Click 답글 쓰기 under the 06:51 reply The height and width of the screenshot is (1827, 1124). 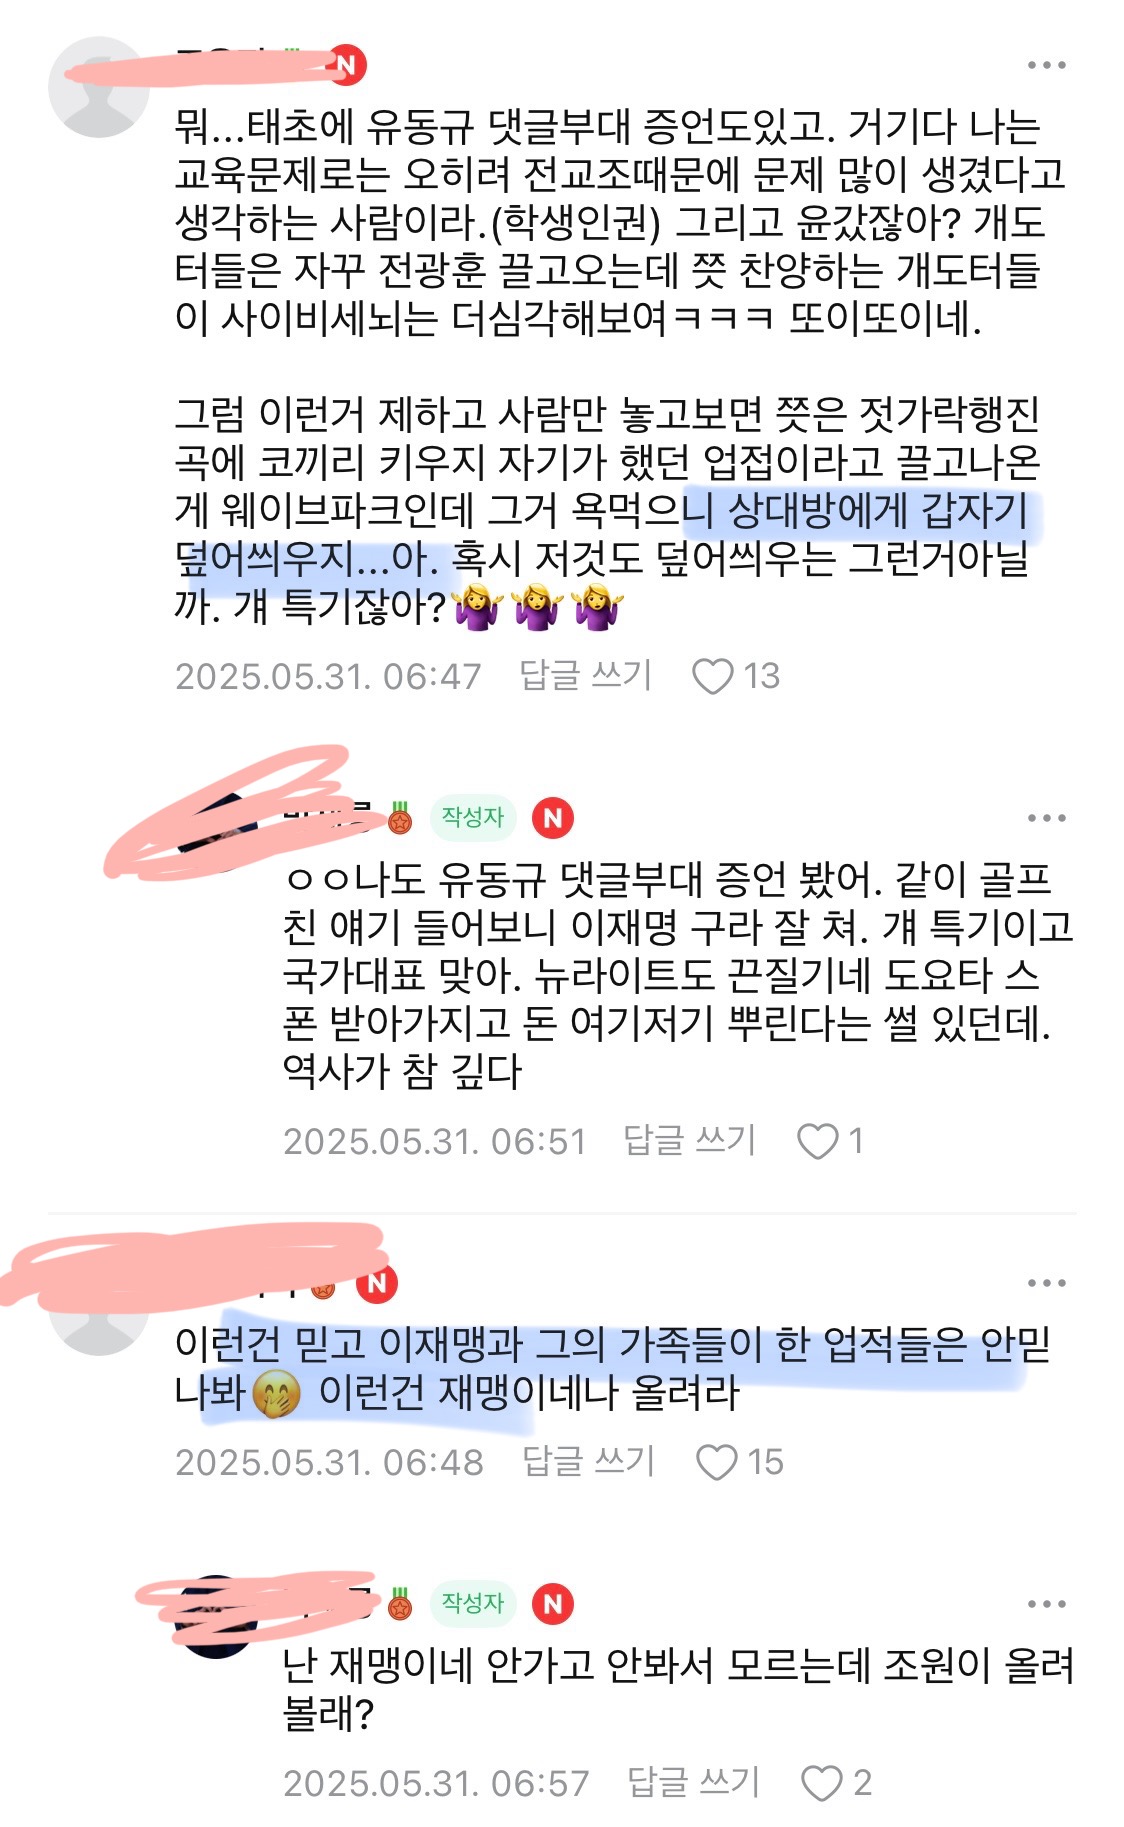coord(689,1140)
